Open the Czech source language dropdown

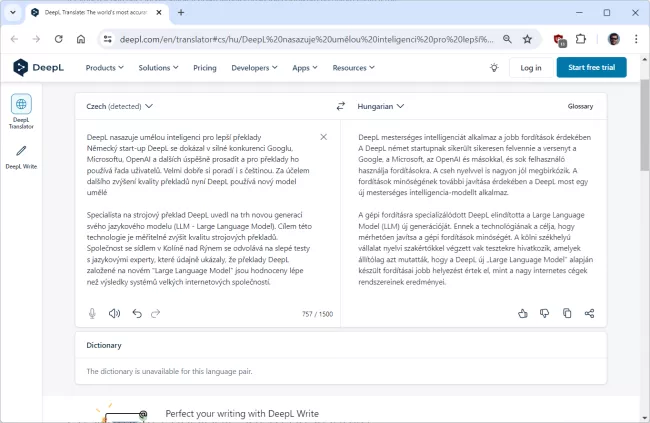[x=120, y=105]
